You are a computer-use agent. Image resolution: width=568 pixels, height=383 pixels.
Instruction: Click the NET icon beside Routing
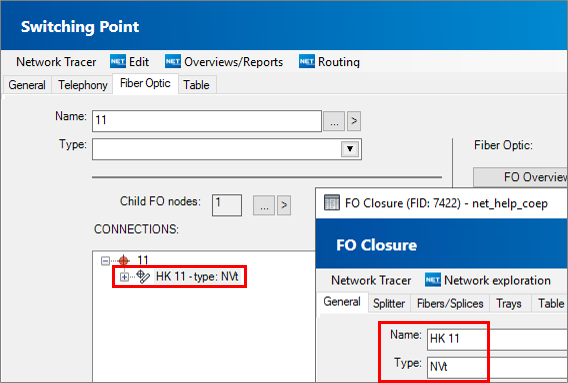pyautogui.click(x=307, y=62)
